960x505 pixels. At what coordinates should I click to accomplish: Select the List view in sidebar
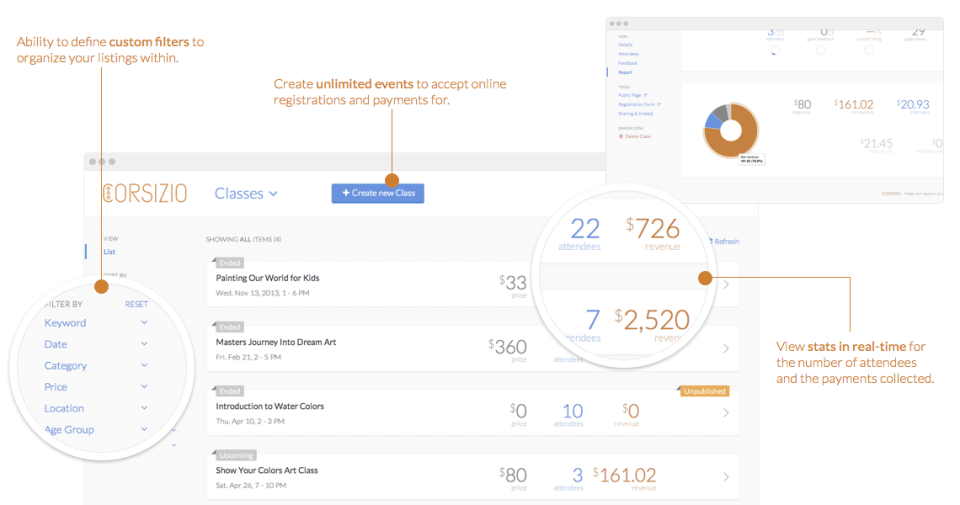click(x=110, y=252)
